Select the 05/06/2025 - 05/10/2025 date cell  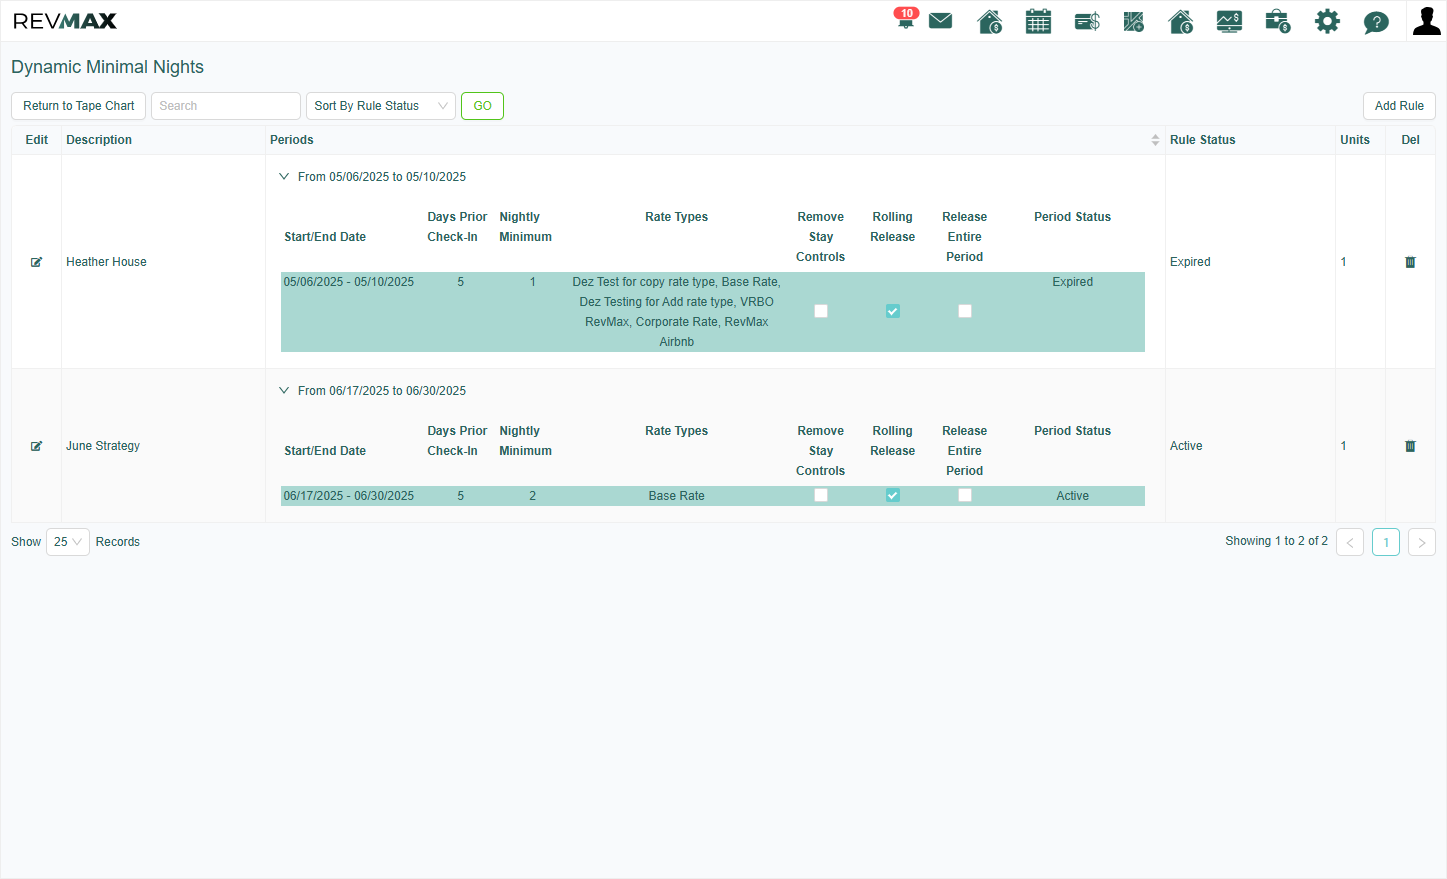(349, 282)
